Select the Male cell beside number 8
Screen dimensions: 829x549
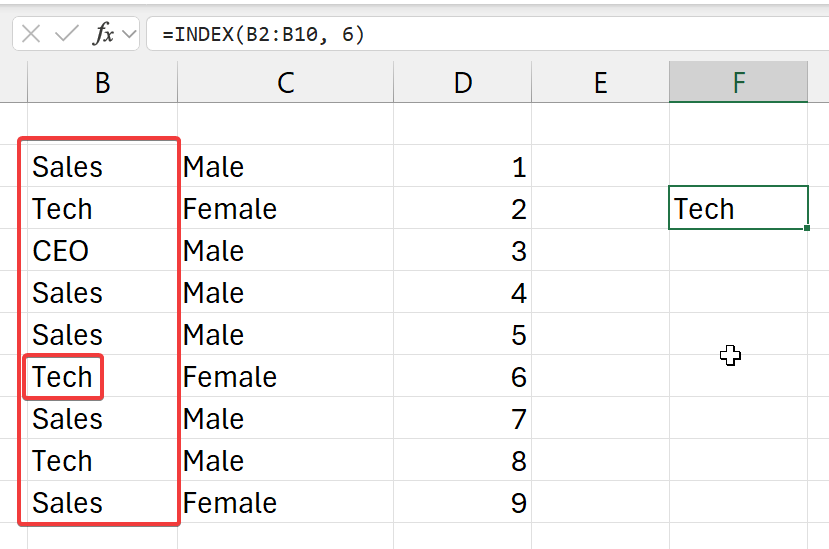[x=285, y=461]
